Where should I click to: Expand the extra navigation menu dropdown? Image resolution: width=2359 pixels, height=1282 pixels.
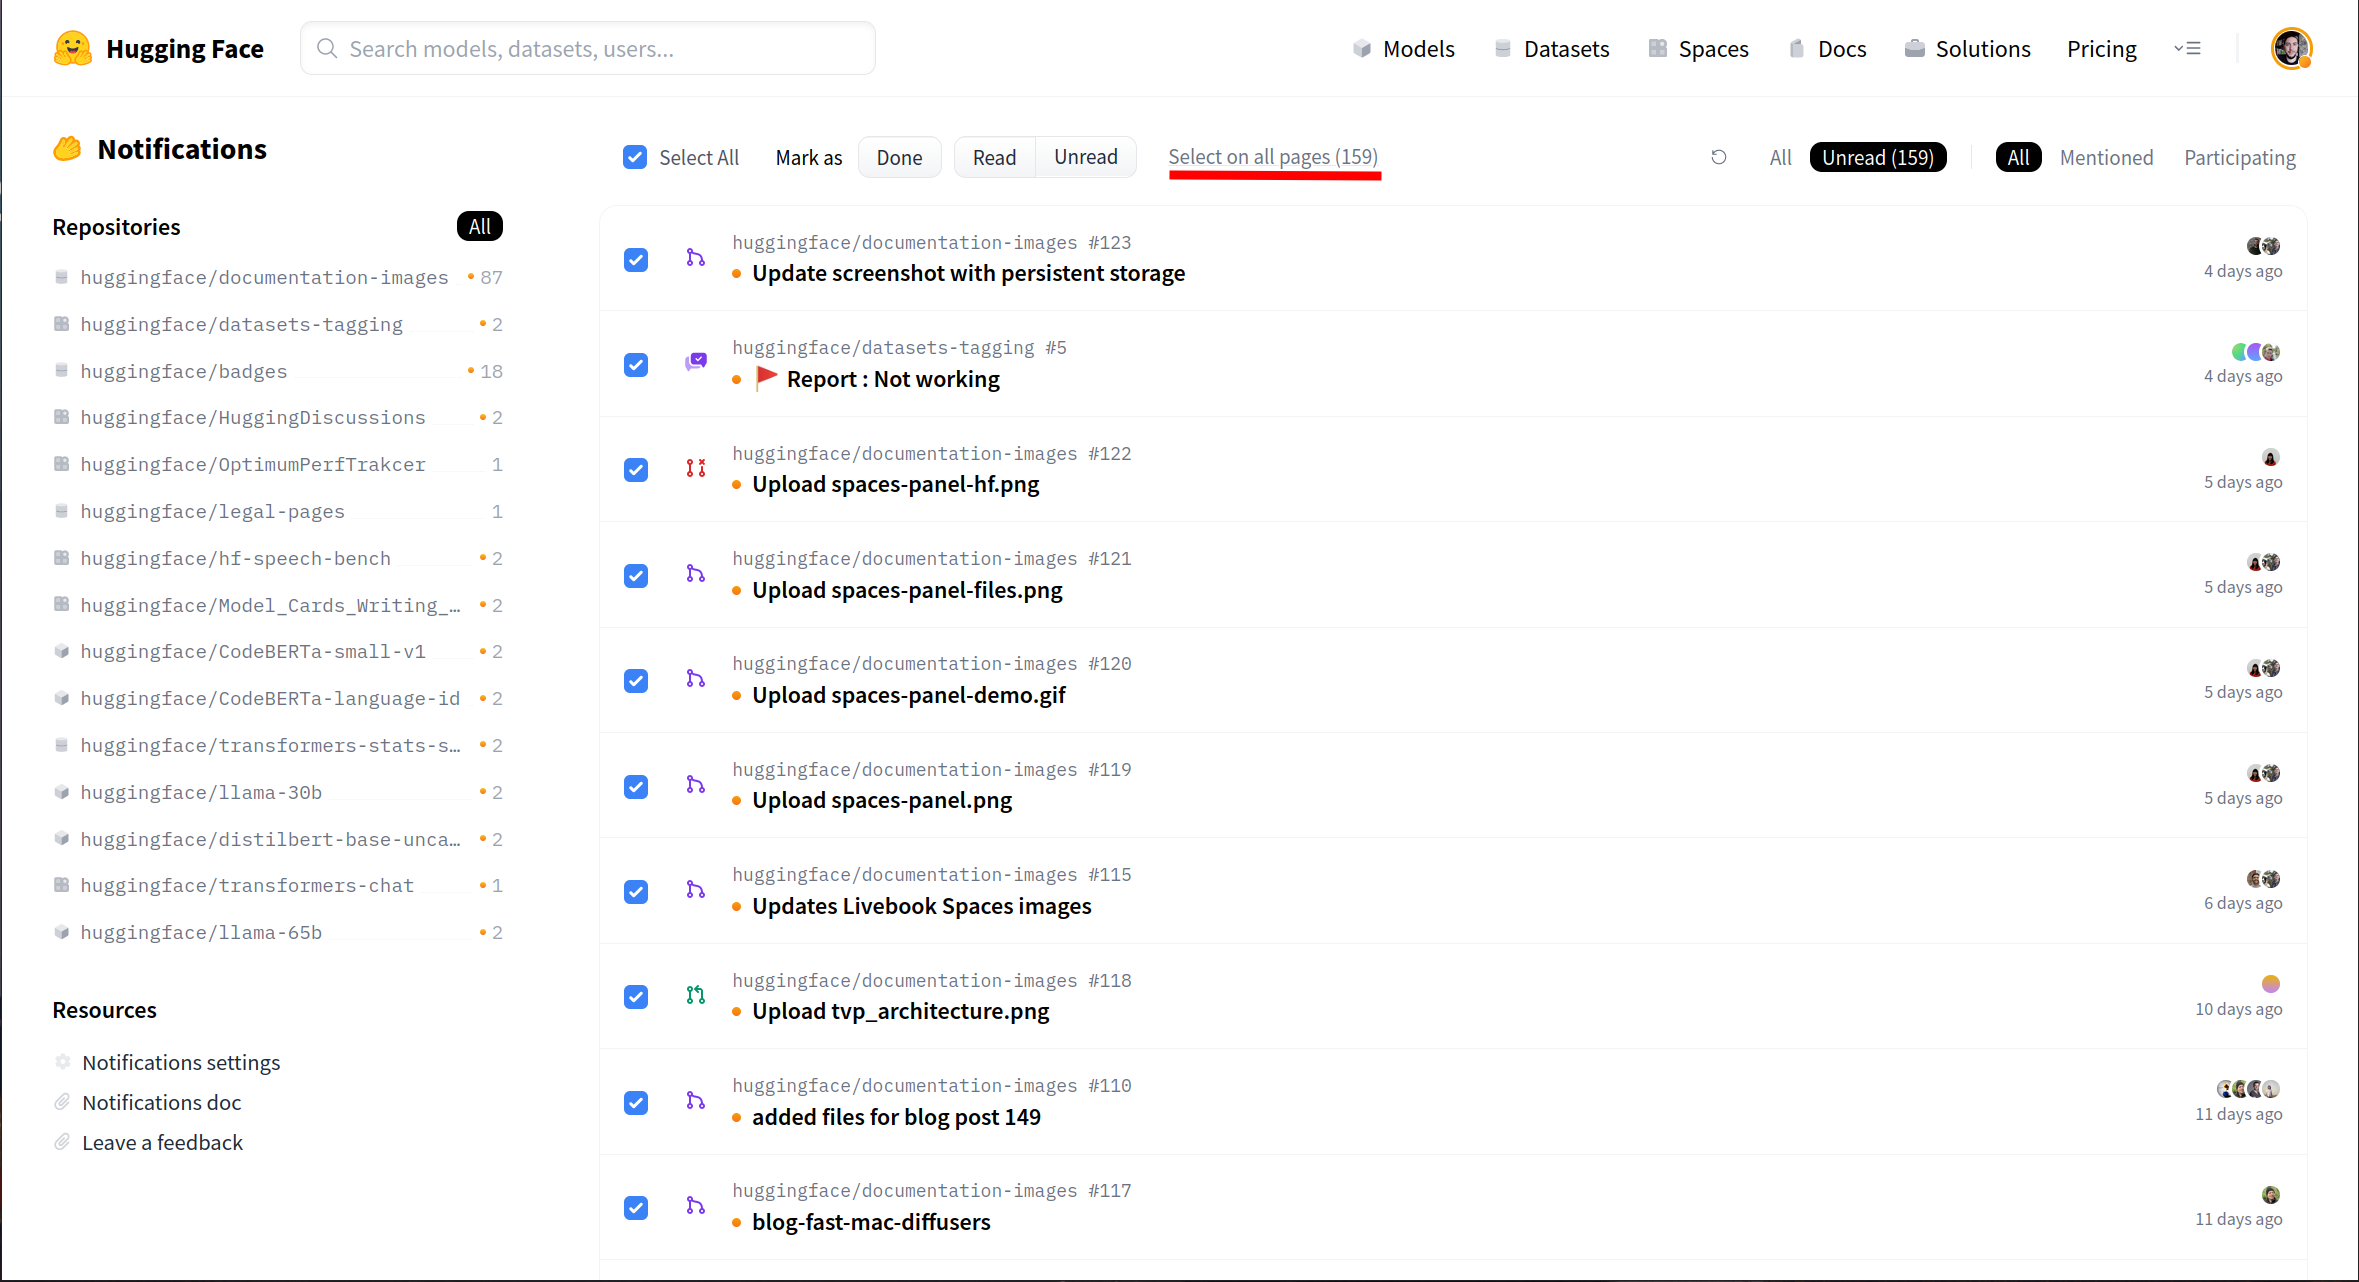tap(2187, 48)
